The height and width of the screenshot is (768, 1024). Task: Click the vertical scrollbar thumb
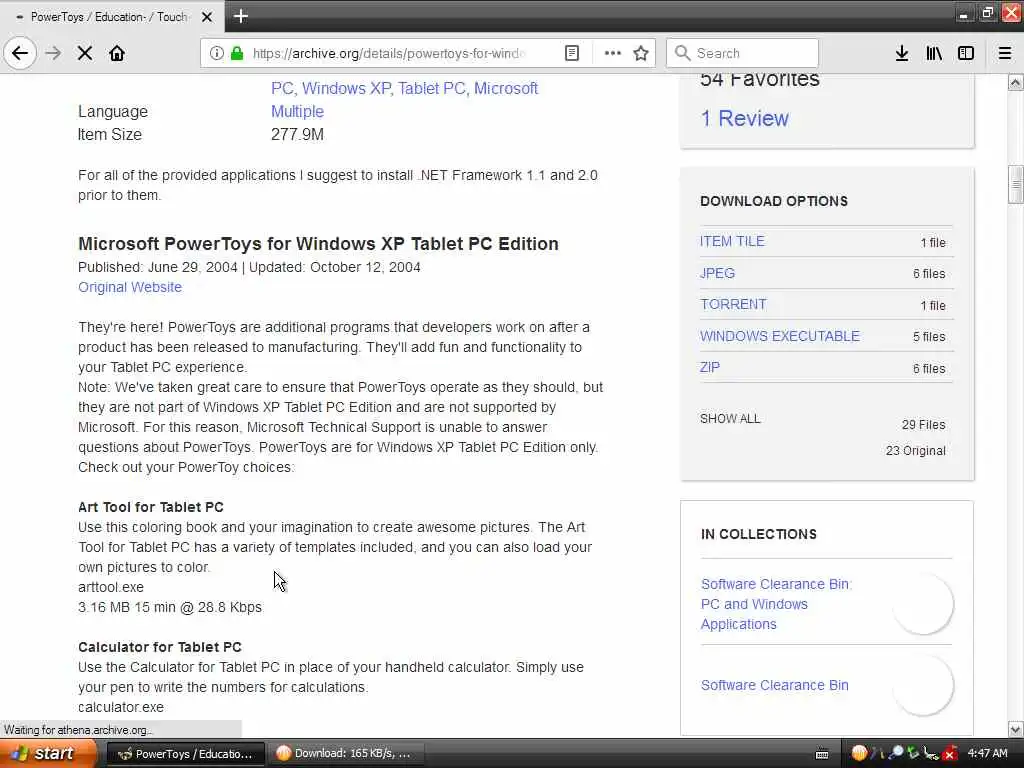pyautogui.click(x=1016, y=185)
